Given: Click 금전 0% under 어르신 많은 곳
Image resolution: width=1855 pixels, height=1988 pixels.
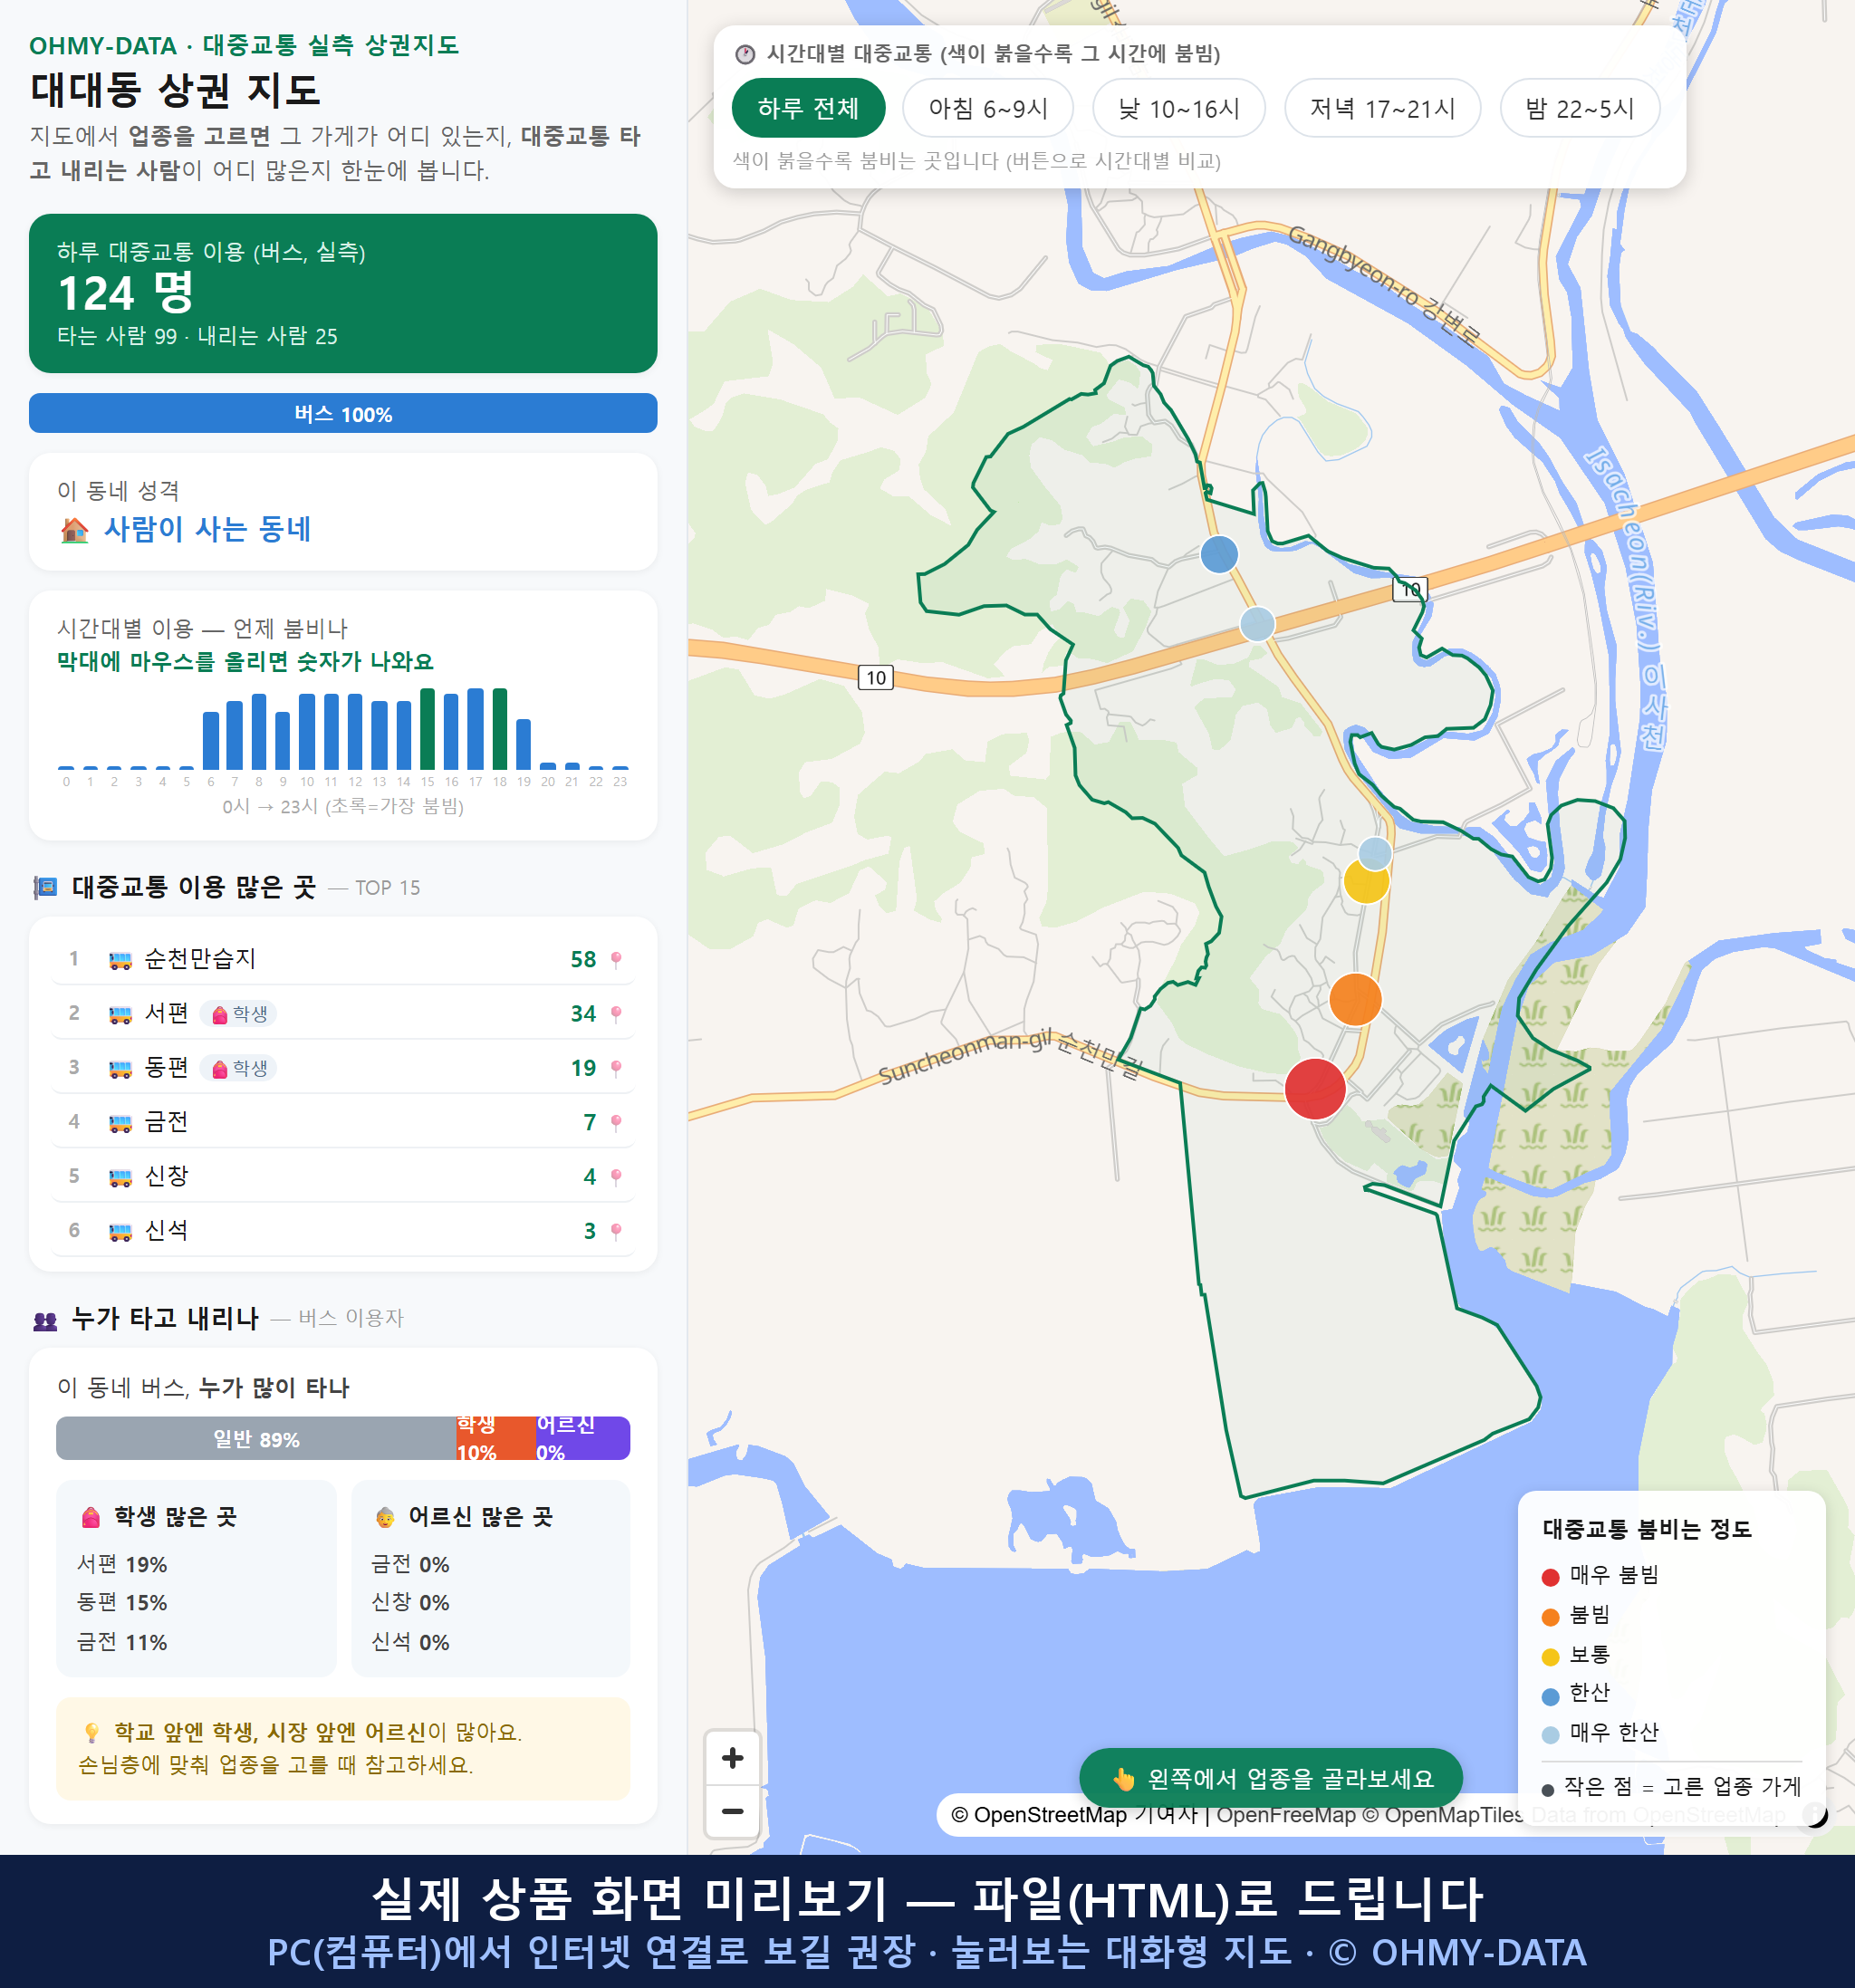Looking at the screenshot, I should click(410, 1565).
